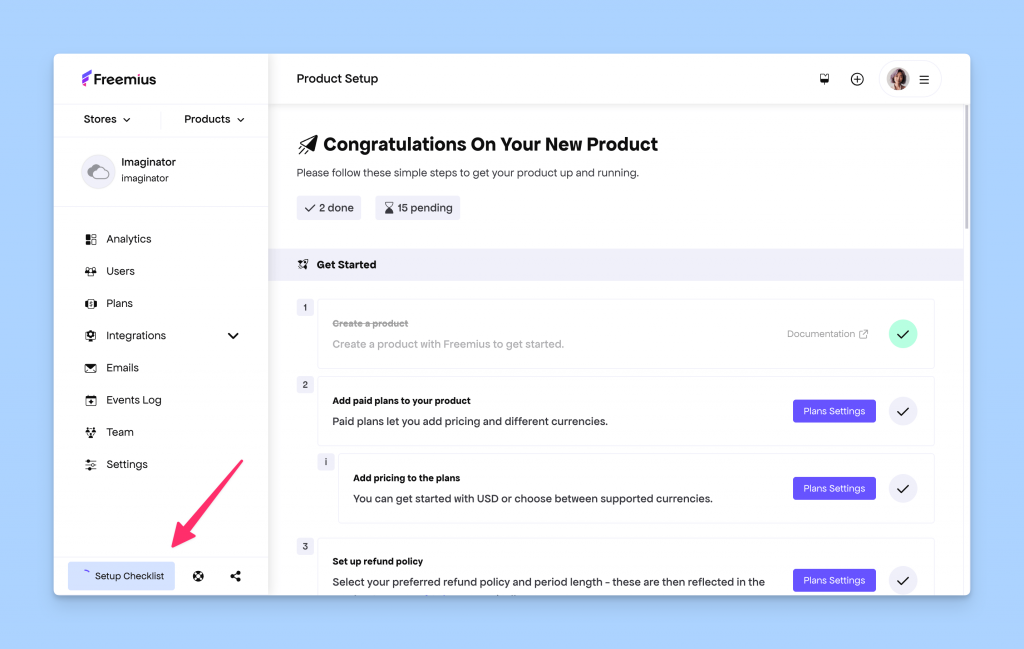Image resolution: width=1024 pixels, height=649 pixels.
Task: Click the Plans Settings button for paid plans
Action: pos(834,410)
